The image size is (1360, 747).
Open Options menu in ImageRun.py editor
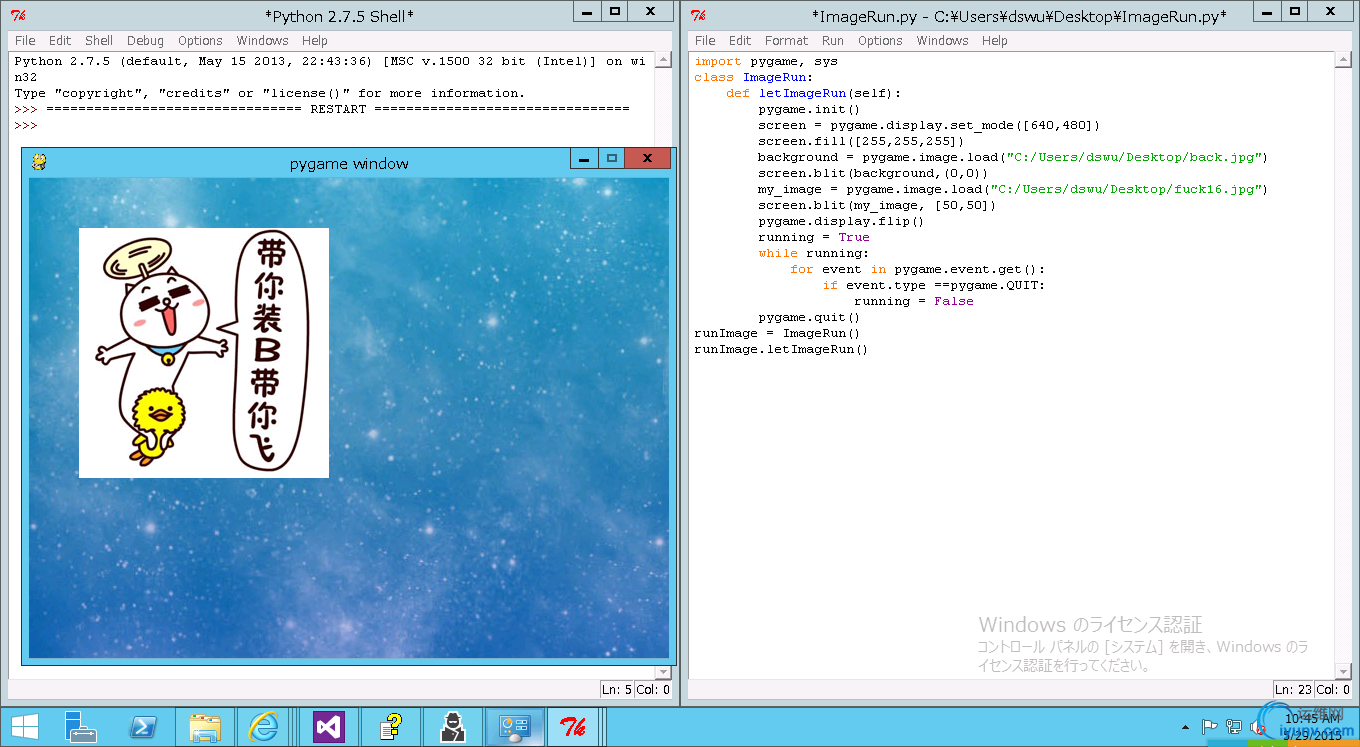pos(880,41)
